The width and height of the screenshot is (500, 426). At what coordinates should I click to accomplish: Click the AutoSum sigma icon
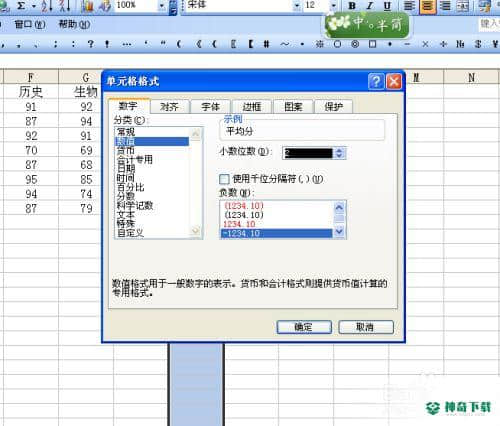[x=21, y=6]
